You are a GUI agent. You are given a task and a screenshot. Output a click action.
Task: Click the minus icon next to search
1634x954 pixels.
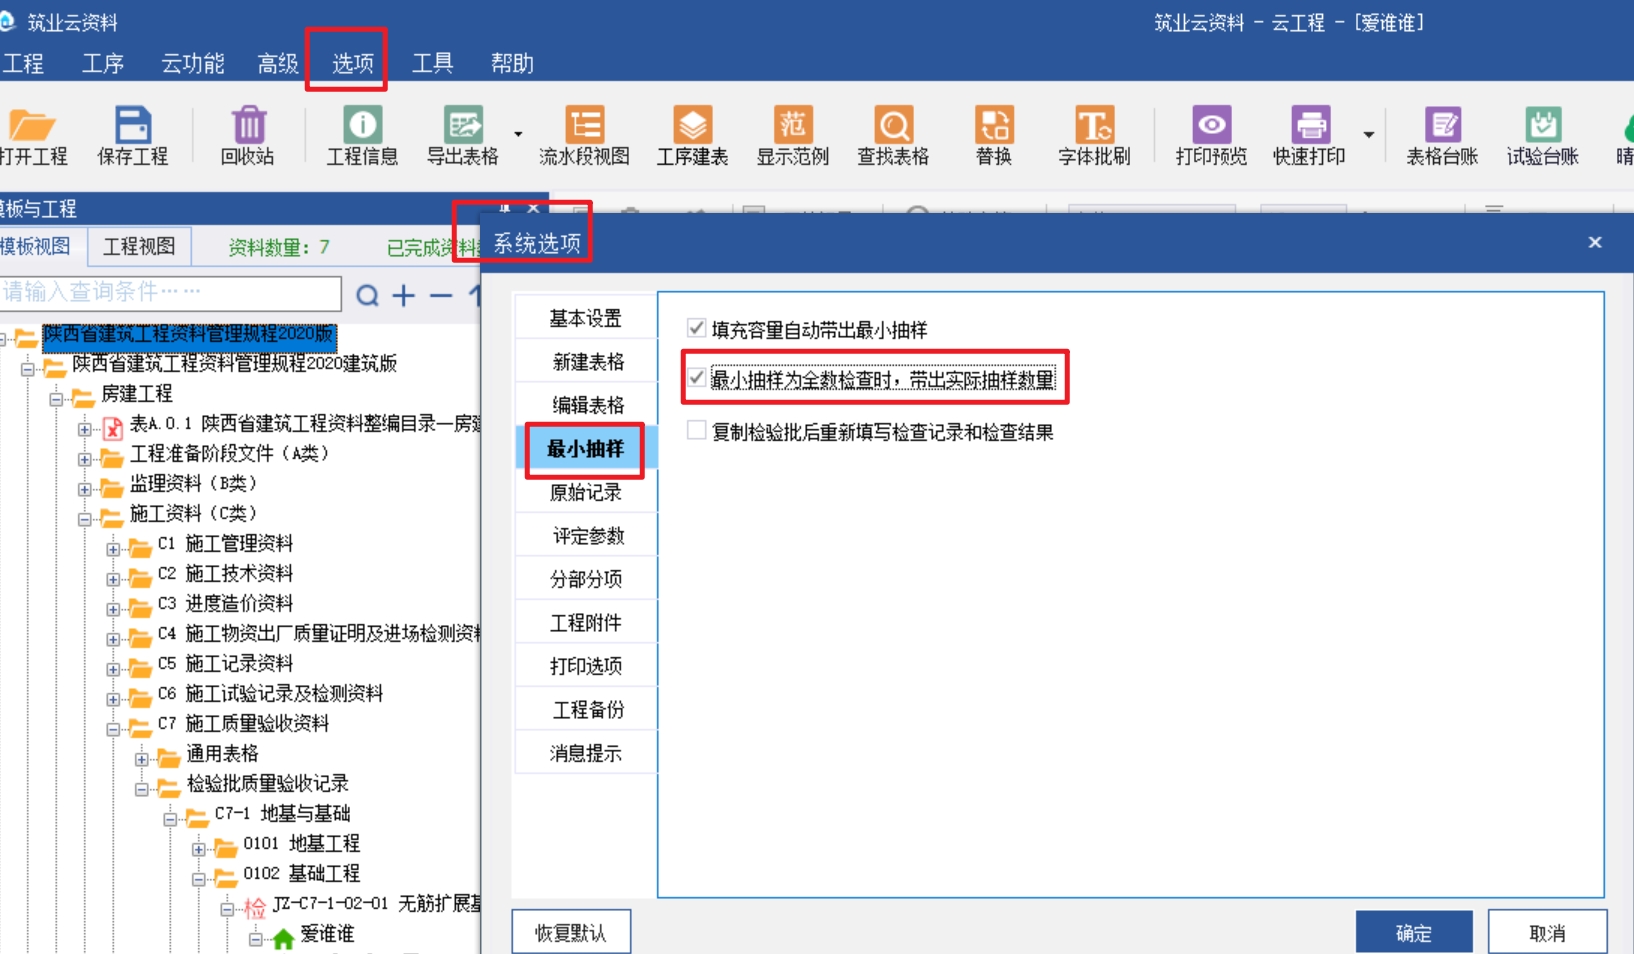(x=441, y=295)
